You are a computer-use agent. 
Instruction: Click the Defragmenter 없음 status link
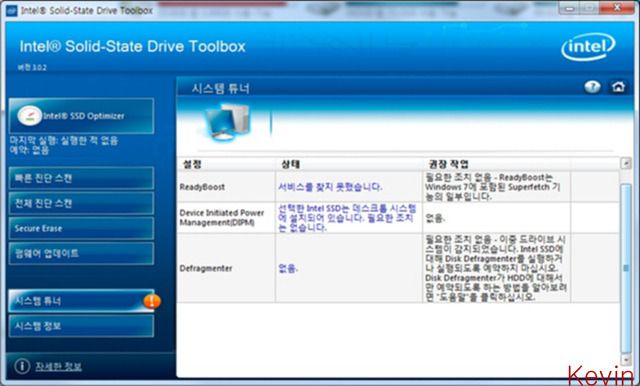[x=288, y=268]
